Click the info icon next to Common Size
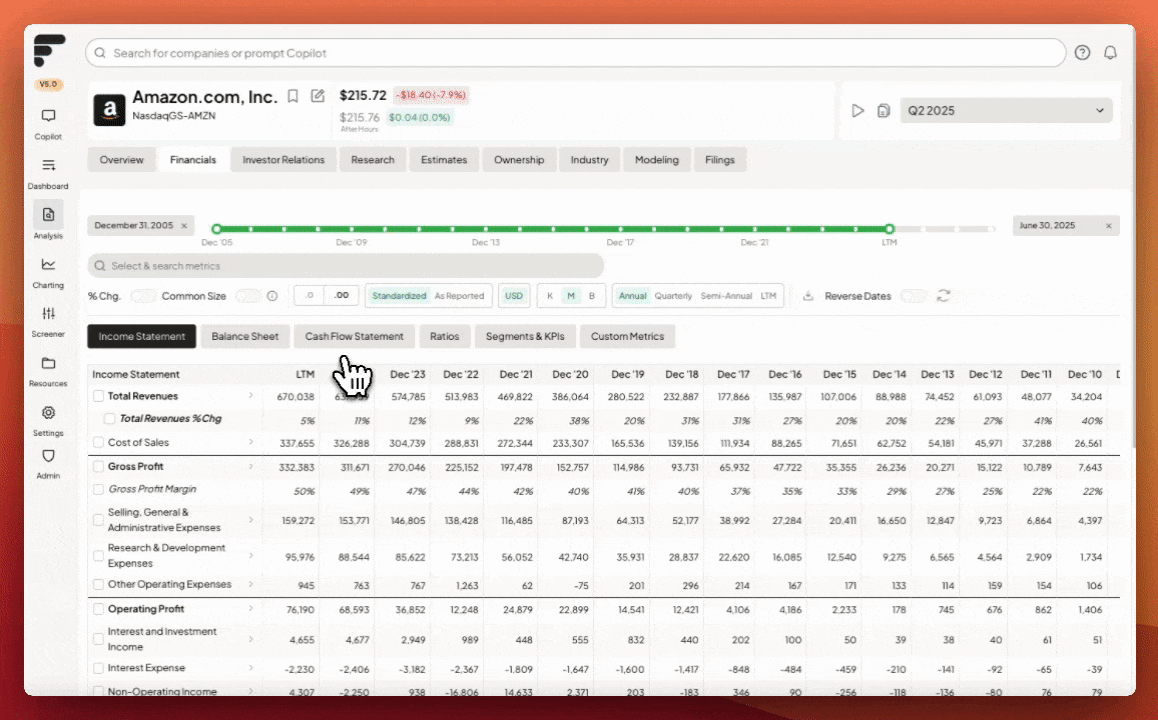 (273, 296)
